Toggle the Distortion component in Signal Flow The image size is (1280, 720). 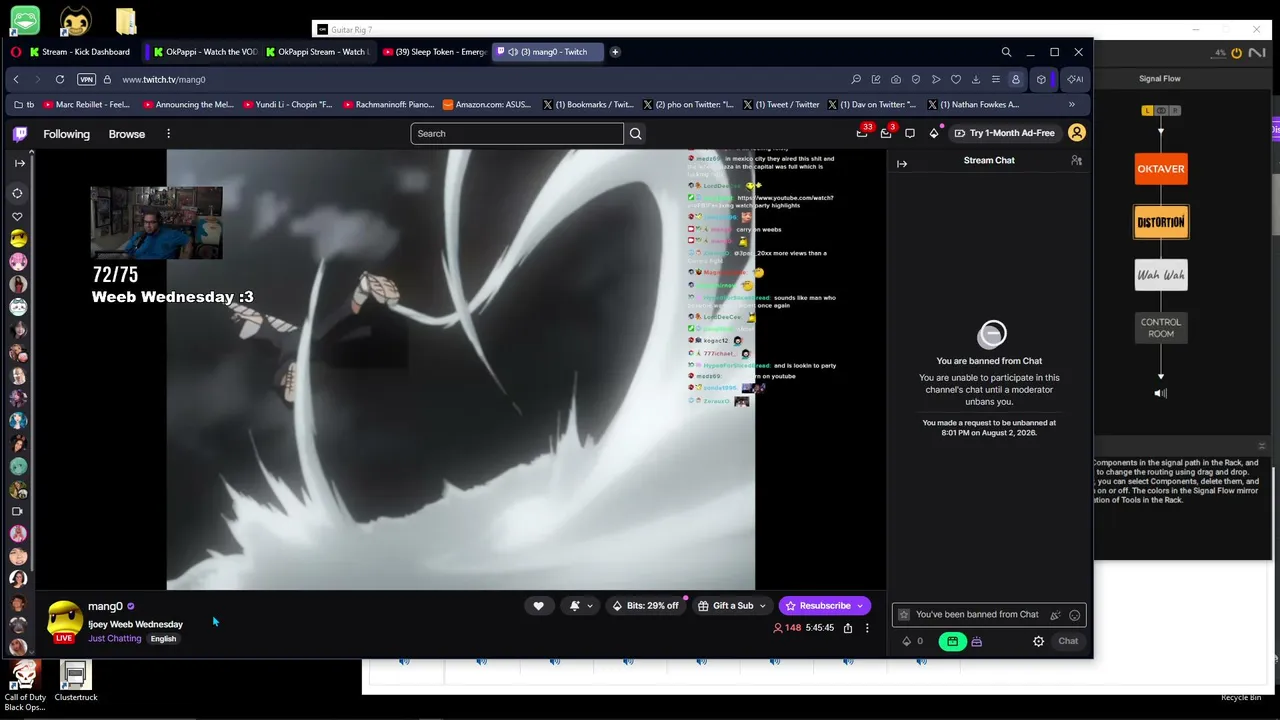1161,222
